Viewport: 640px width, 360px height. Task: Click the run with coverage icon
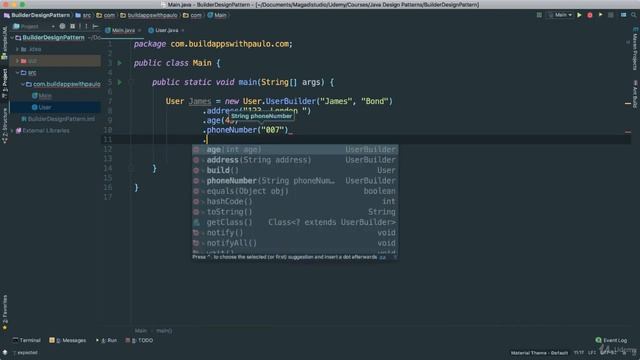click(x=600, y=15)
